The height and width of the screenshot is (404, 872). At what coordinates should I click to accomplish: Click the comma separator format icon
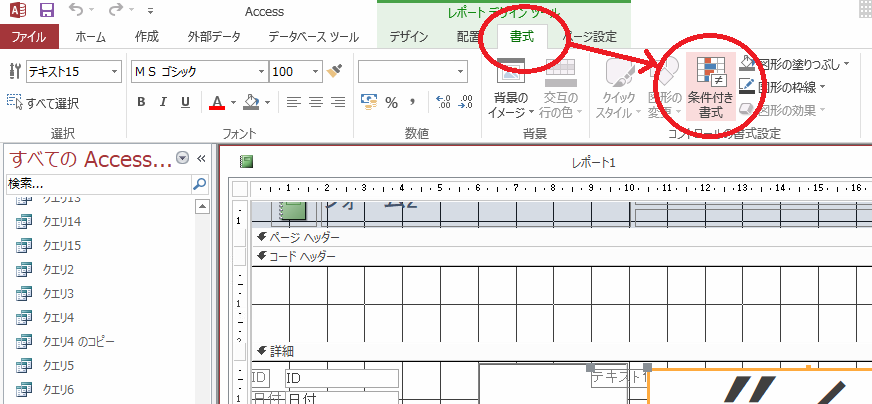[x=412, y=102]
